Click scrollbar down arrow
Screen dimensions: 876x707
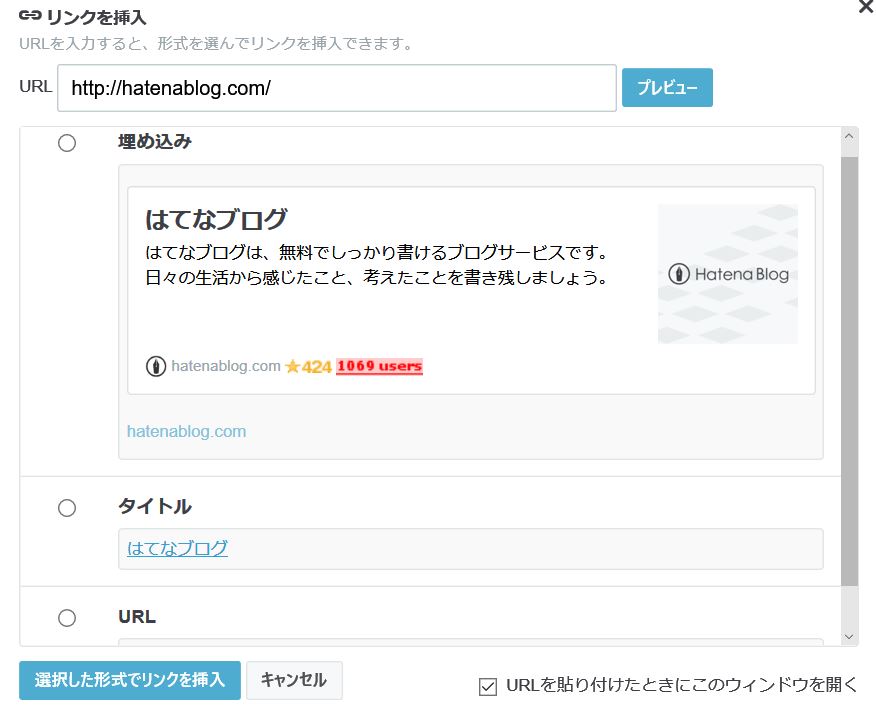[x=849, y=637]
